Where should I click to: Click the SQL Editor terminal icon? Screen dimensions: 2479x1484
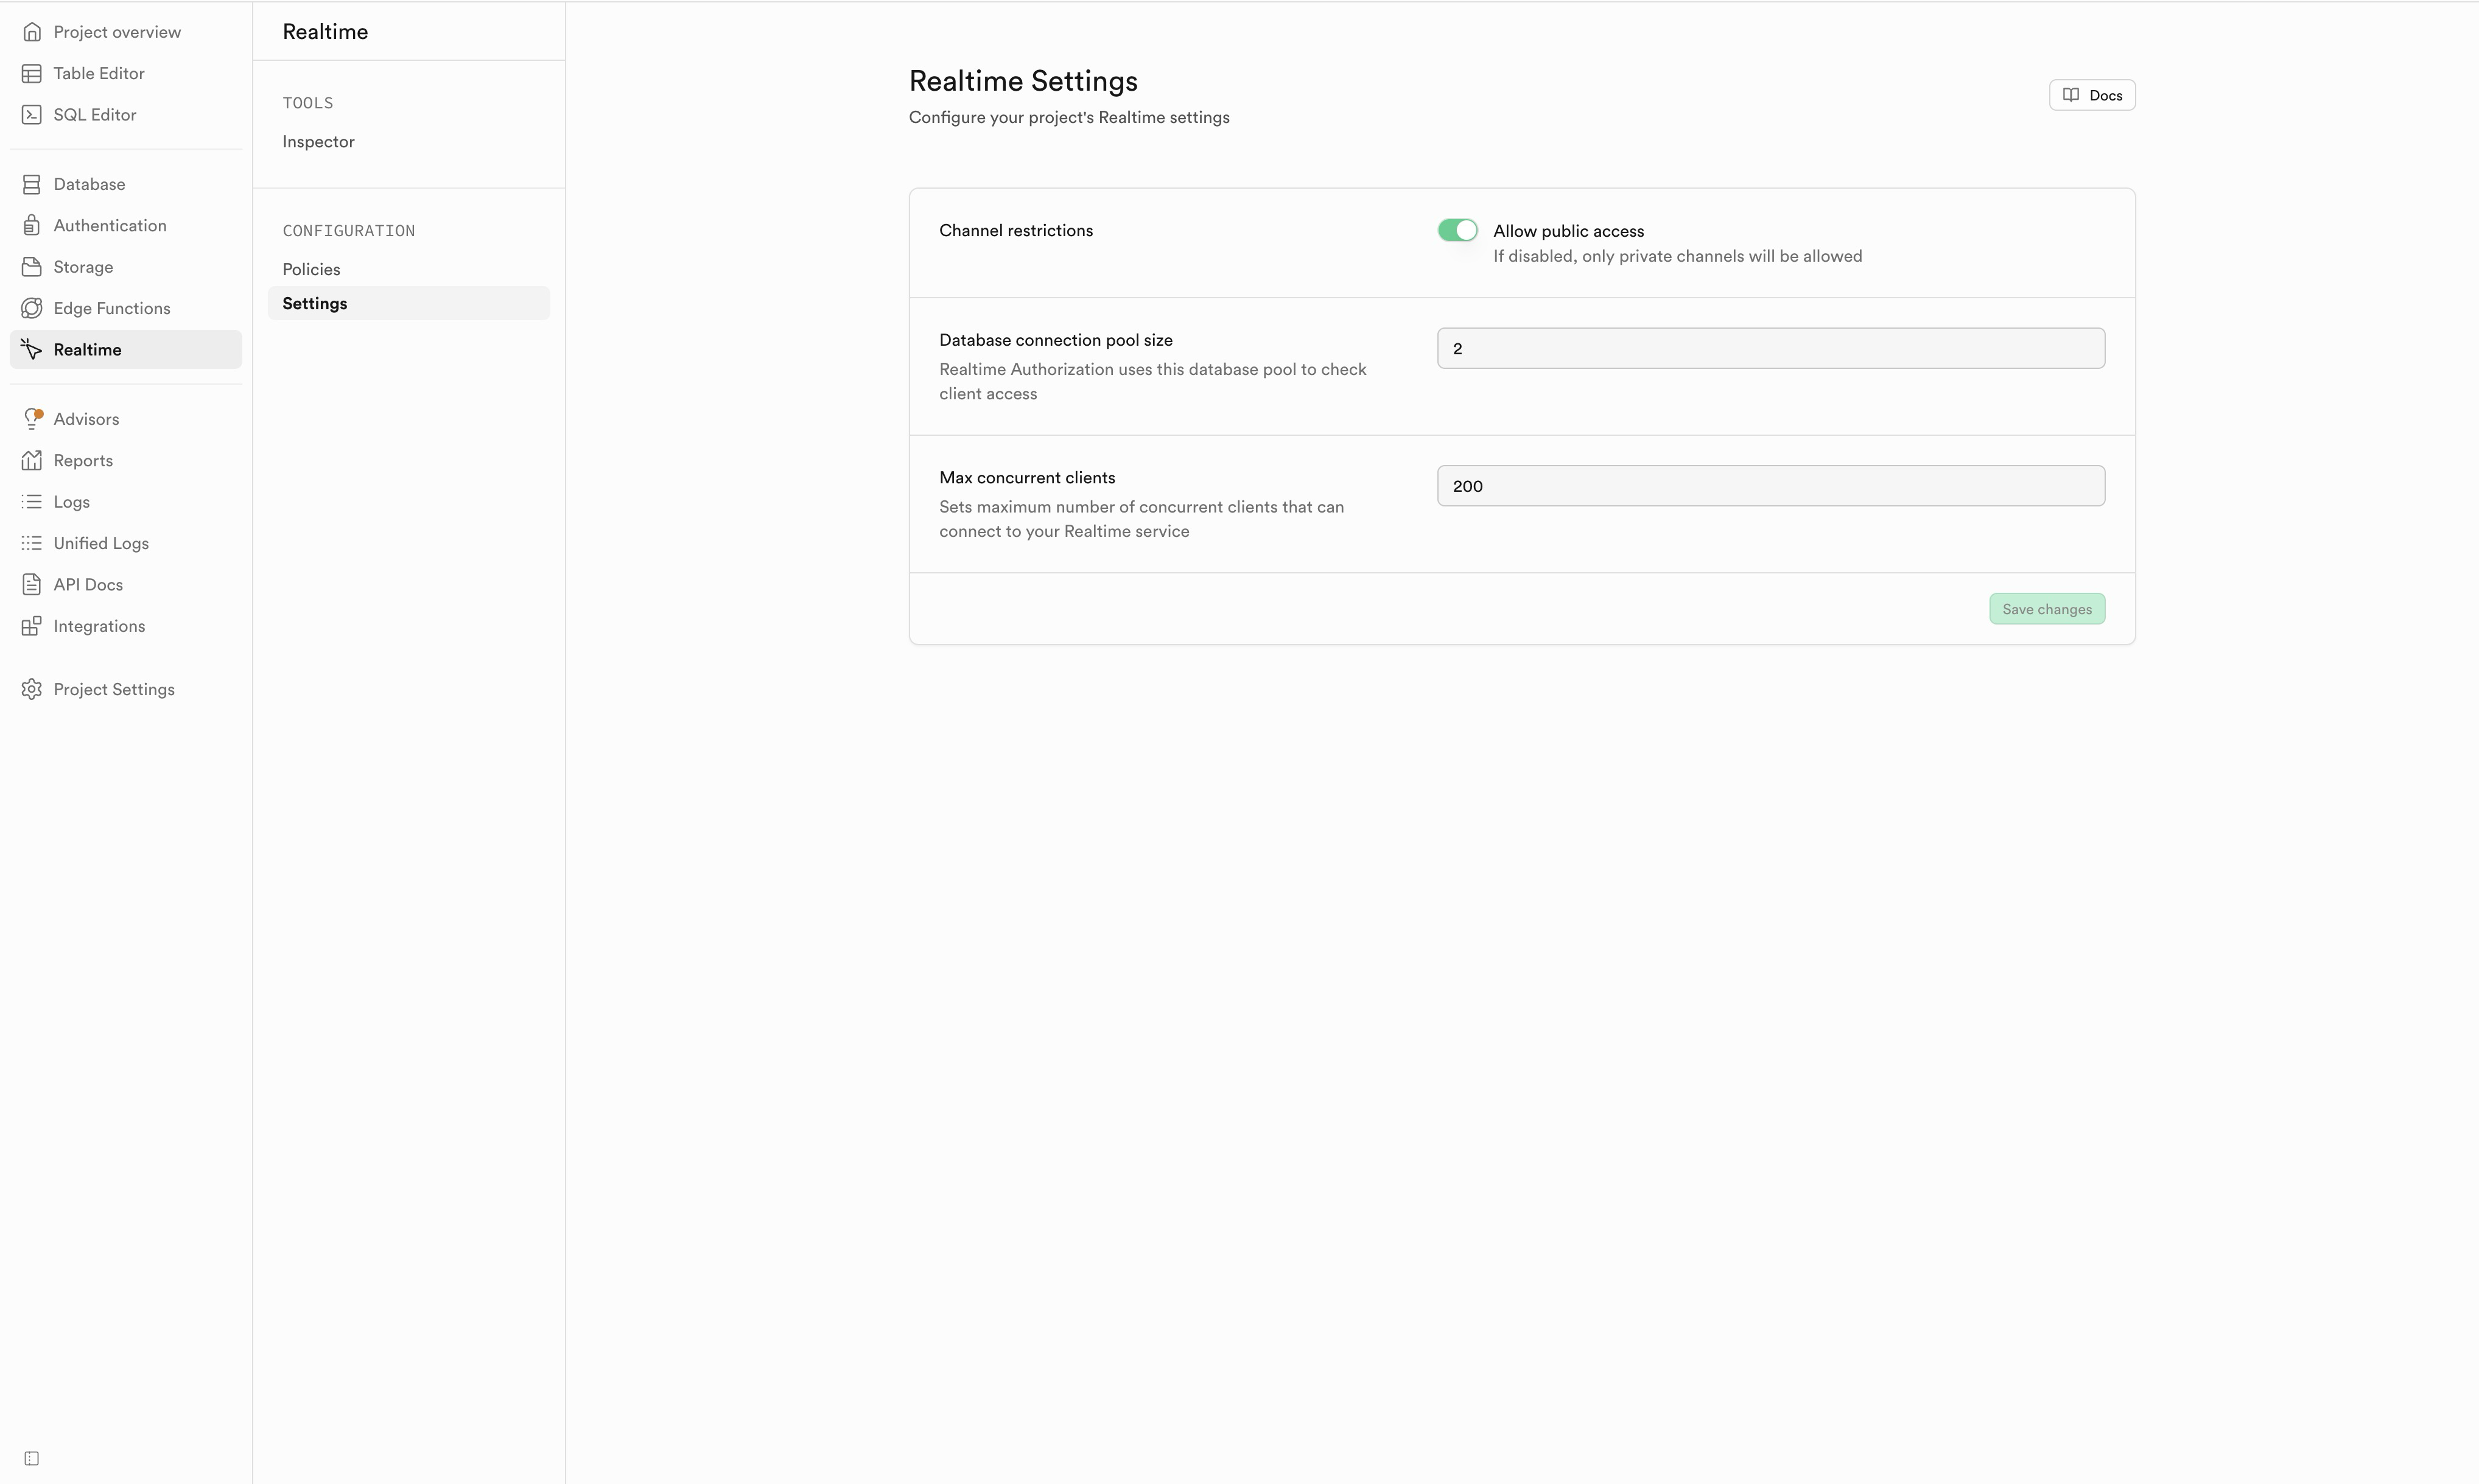pos(32,115)
